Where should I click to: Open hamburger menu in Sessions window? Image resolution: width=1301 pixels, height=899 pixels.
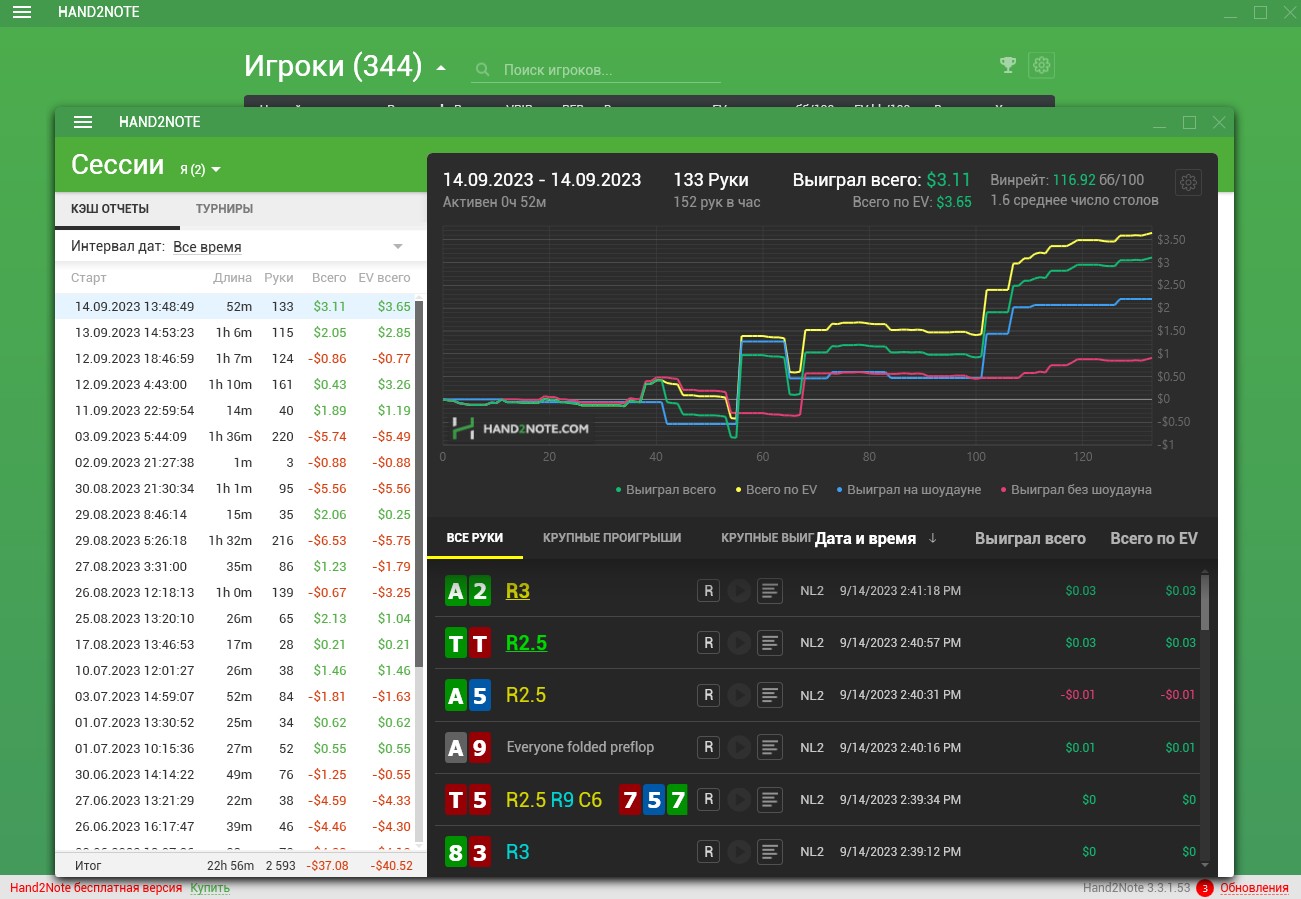pyautogui.click(x=83, y=122)
